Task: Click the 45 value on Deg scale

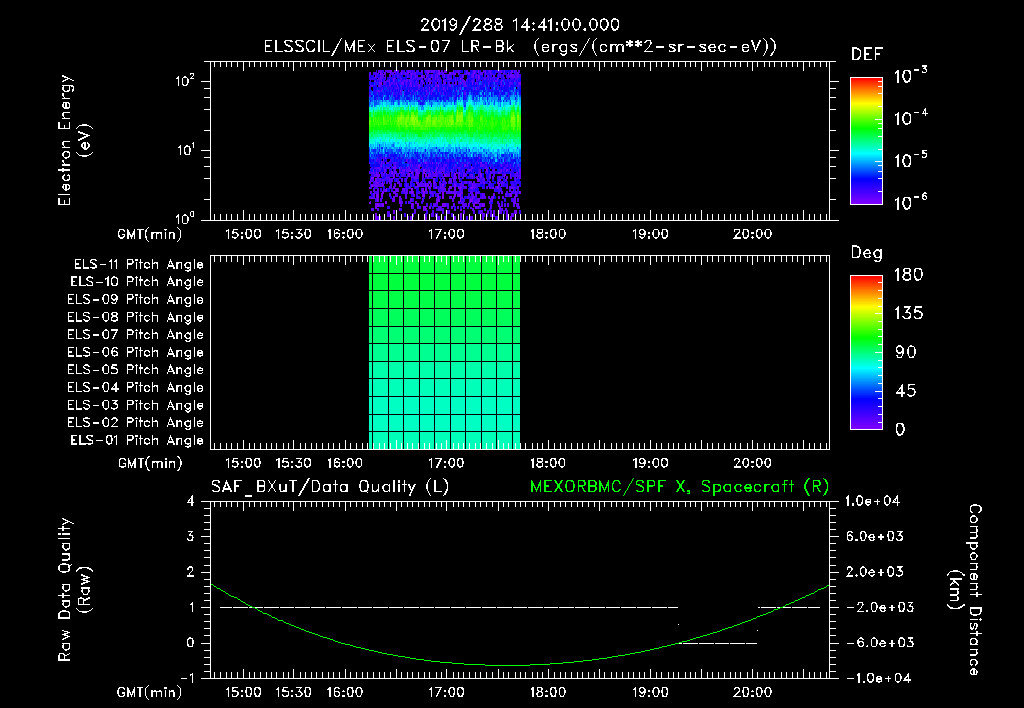Action: click(x=906, y=391)
